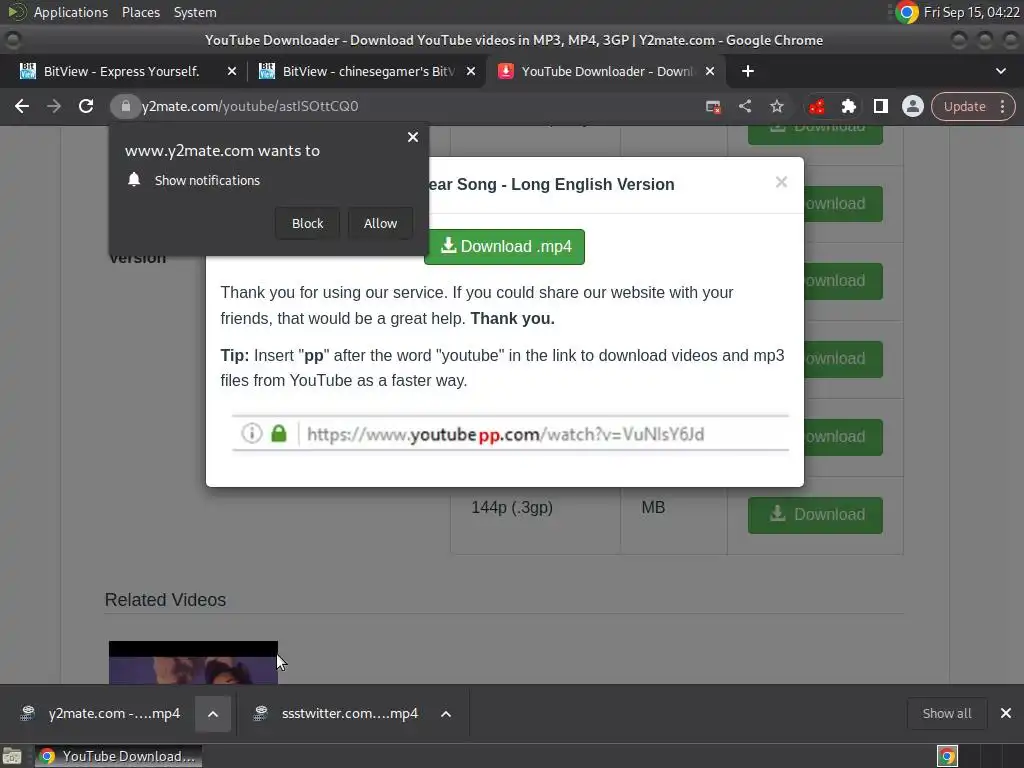This screenshot has height=768, width=1024.
Task: Click the Related Videos heading
Action: pyautogui.click(x=165, y=600)
